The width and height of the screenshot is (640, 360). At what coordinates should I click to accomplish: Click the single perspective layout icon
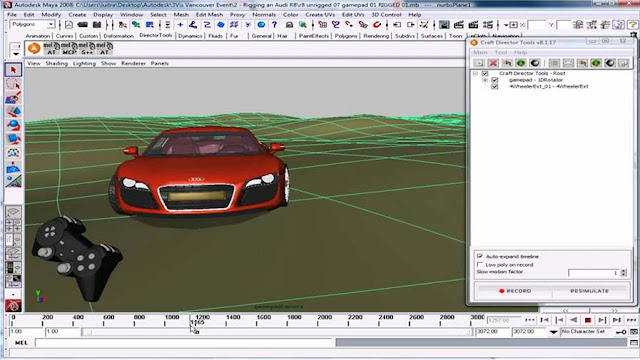tap(13, 212)
